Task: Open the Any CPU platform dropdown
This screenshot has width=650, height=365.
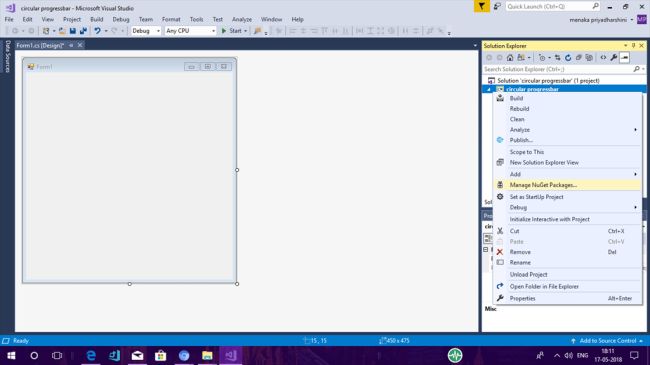Action: tap(190, 31)
